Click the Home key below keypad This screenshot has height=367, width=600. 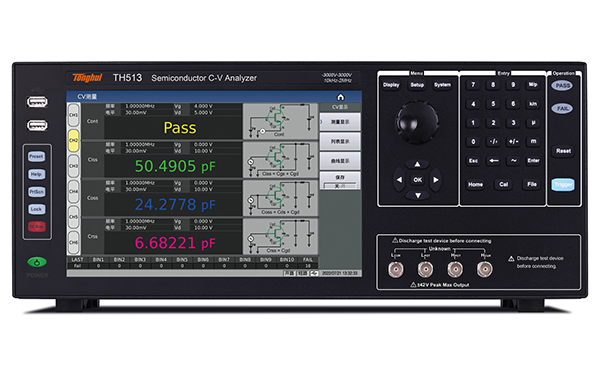pos(475,184)
